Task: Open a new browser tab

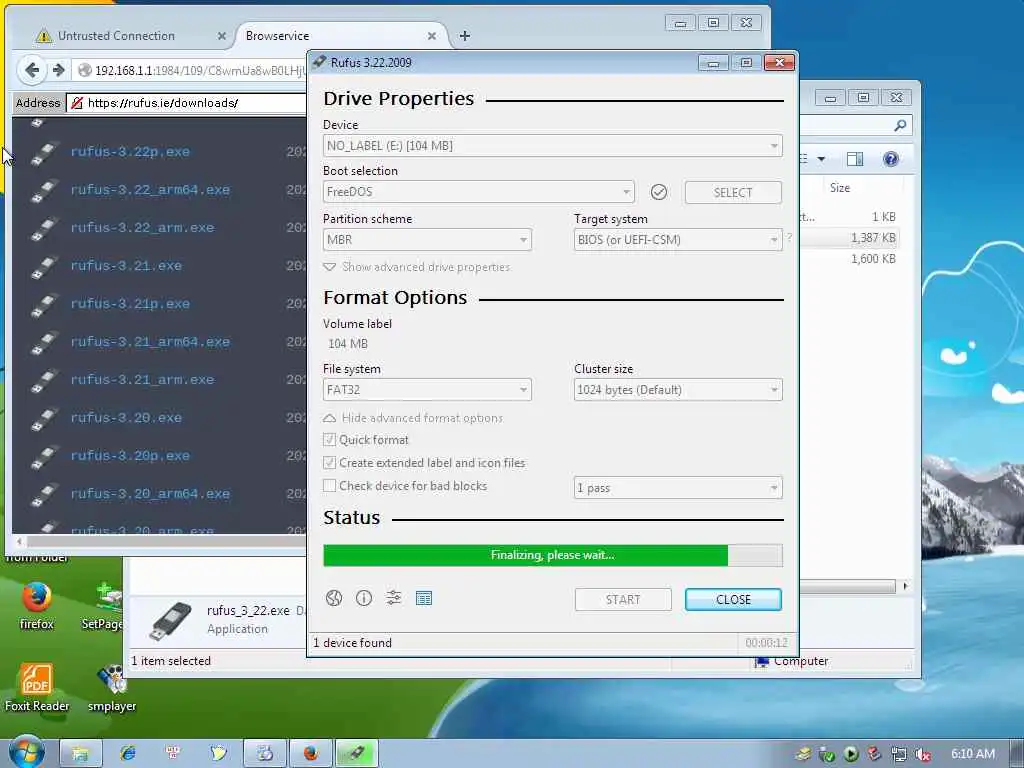Action: (464, 36)
